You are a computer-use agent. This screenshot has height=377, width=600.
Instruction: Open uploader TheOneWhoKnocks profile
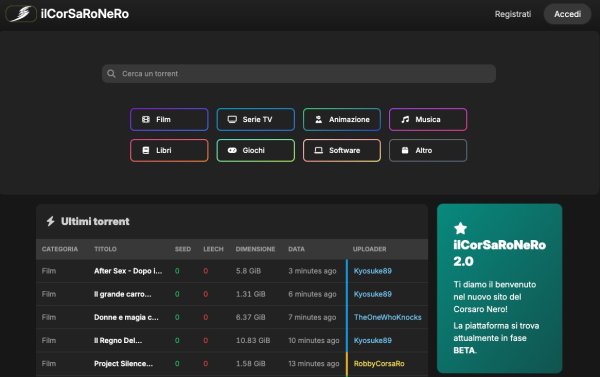tap(387, 317)
